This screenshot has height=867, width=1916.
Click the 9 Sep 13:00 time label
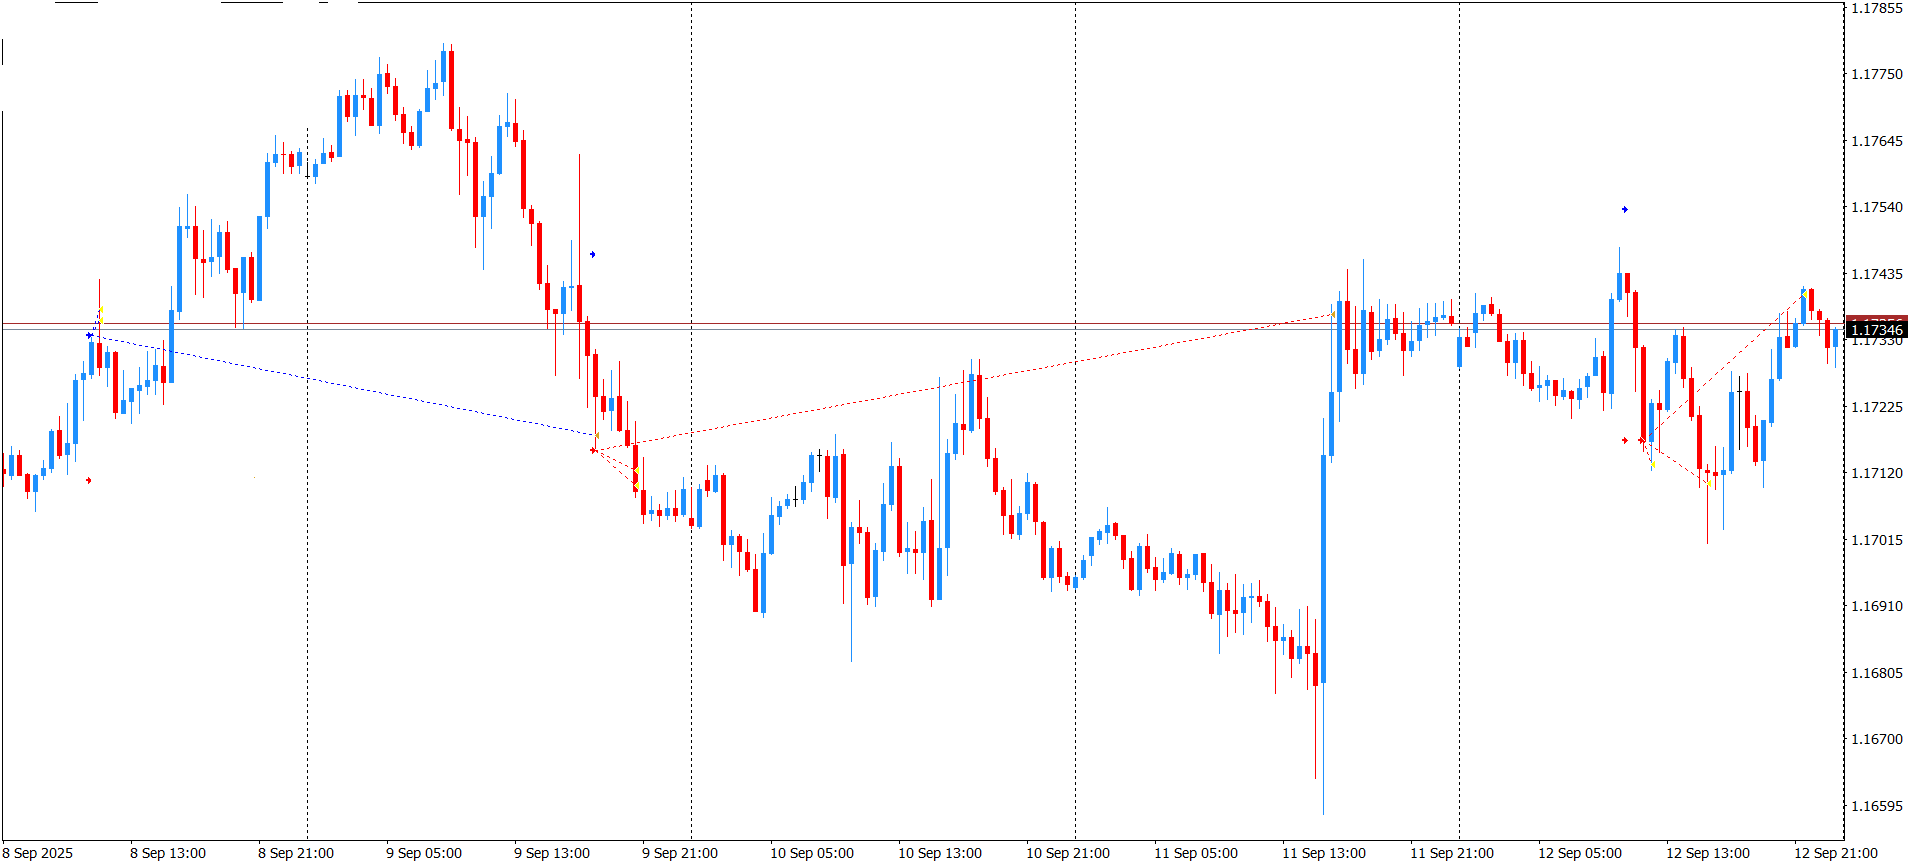tap(552, 853)
